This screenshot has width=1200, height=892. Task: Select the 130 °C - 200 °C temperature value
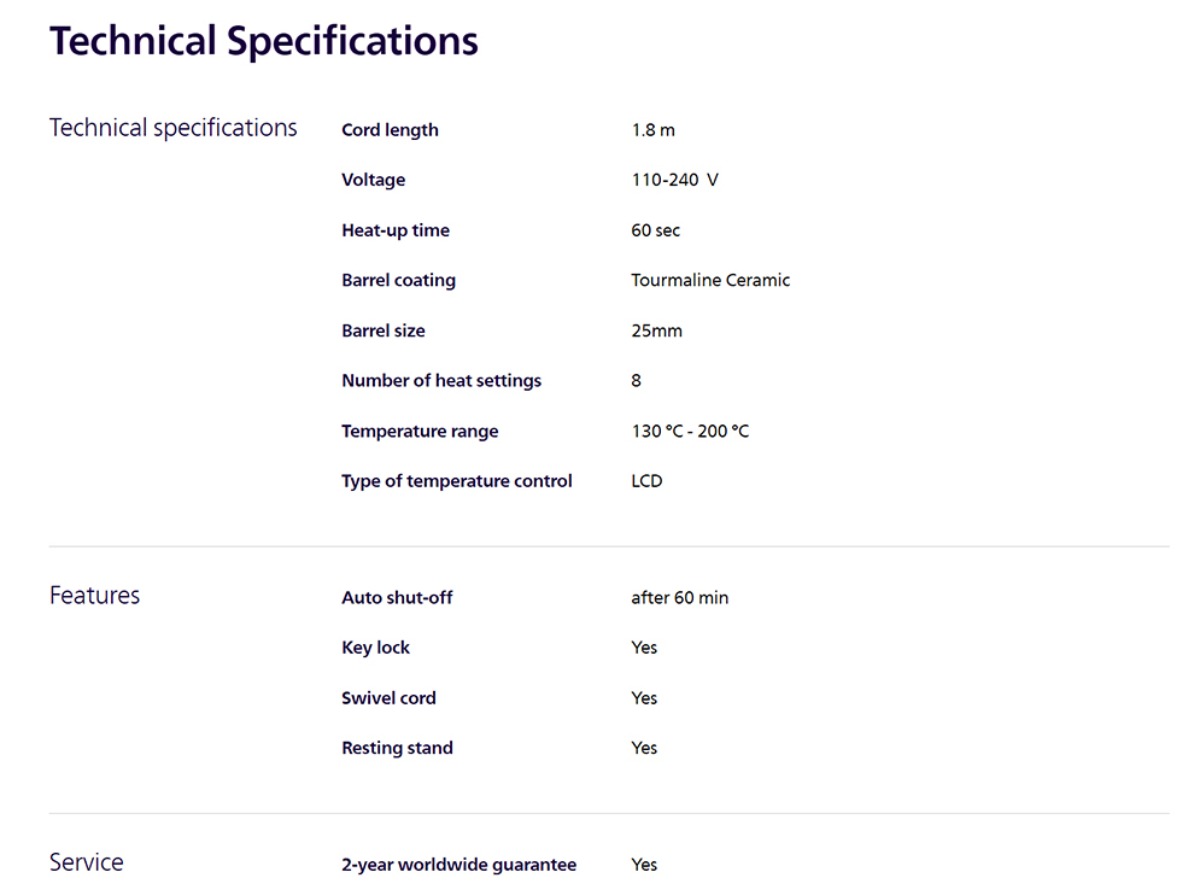click(690, 431)
